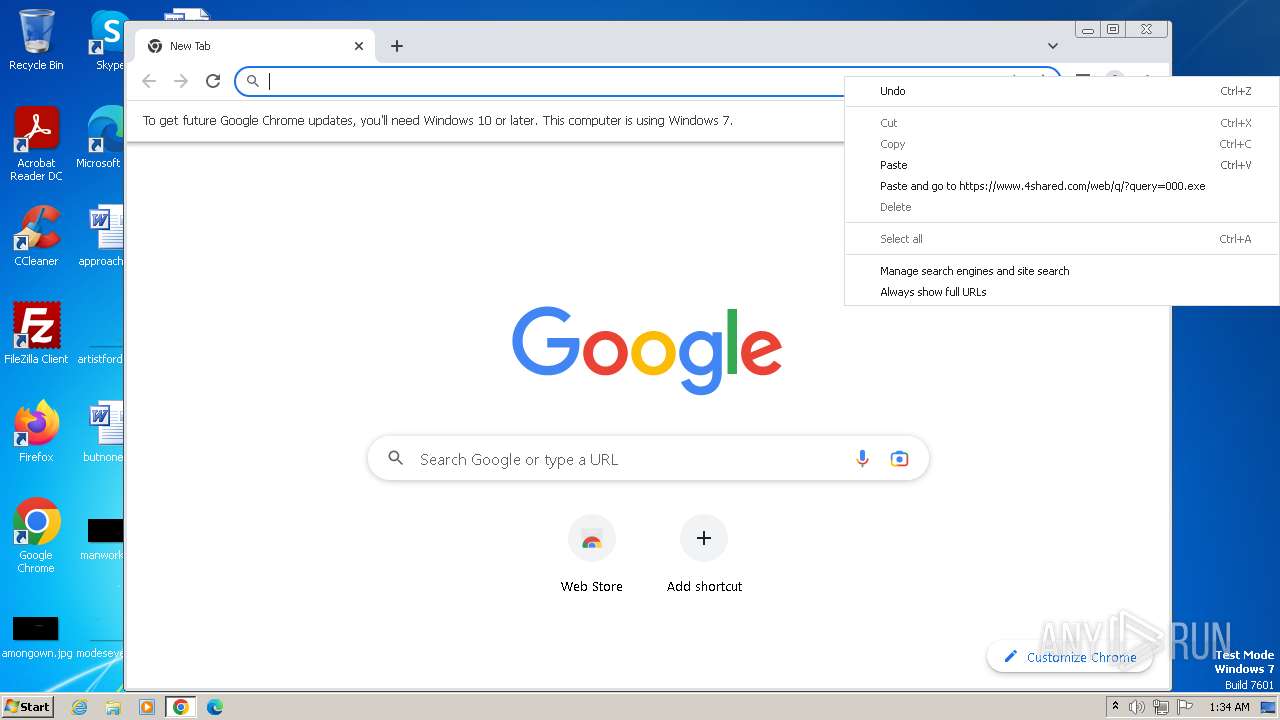Open amongown.jpg desktop file
The image size is (1280, 720).
pyautogui.click(x=35, y=637)
